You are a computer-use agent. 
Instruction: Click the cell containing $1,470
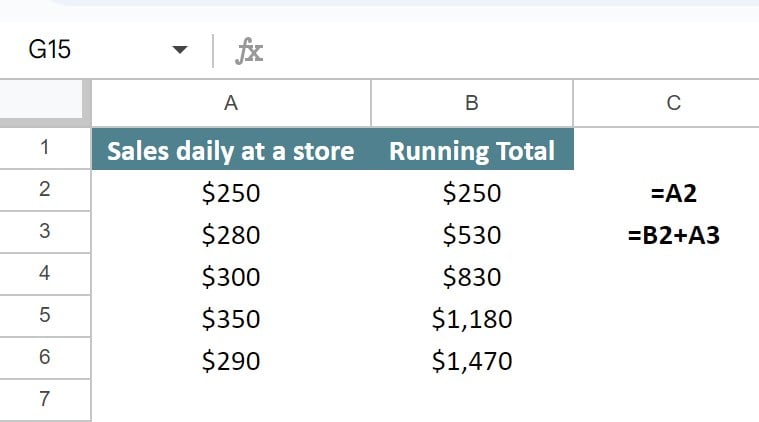tap(472, 361)
